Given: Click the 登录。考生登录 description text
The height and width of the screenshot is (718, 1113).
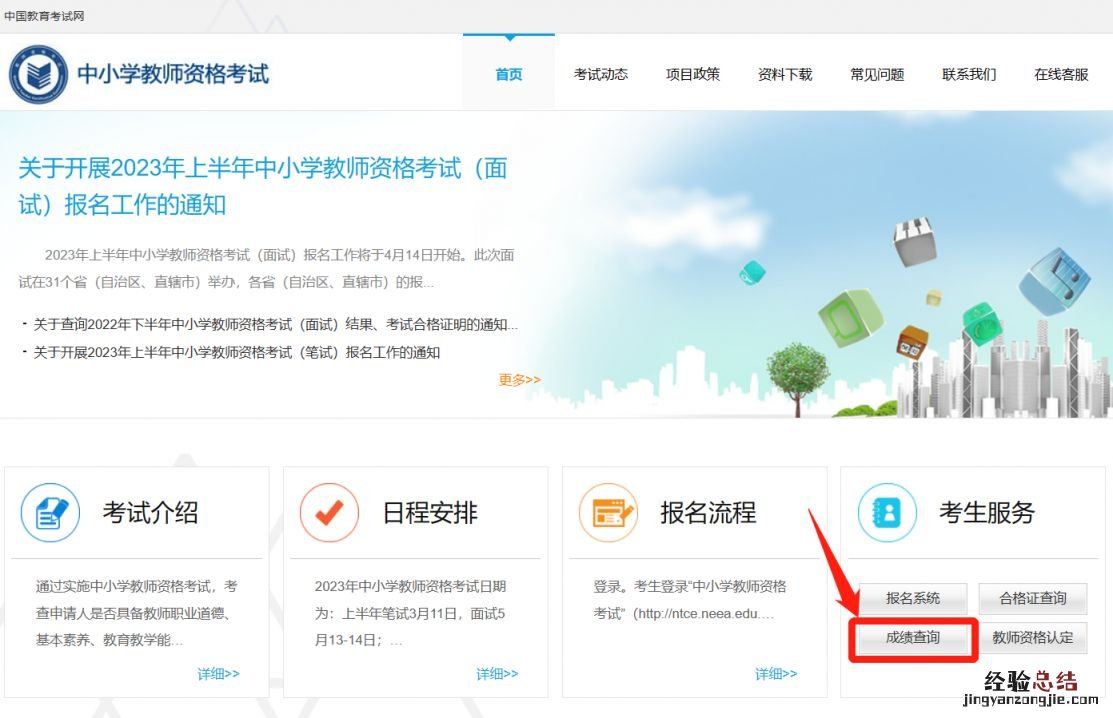Looking at the screenshot, I should 690,600.
